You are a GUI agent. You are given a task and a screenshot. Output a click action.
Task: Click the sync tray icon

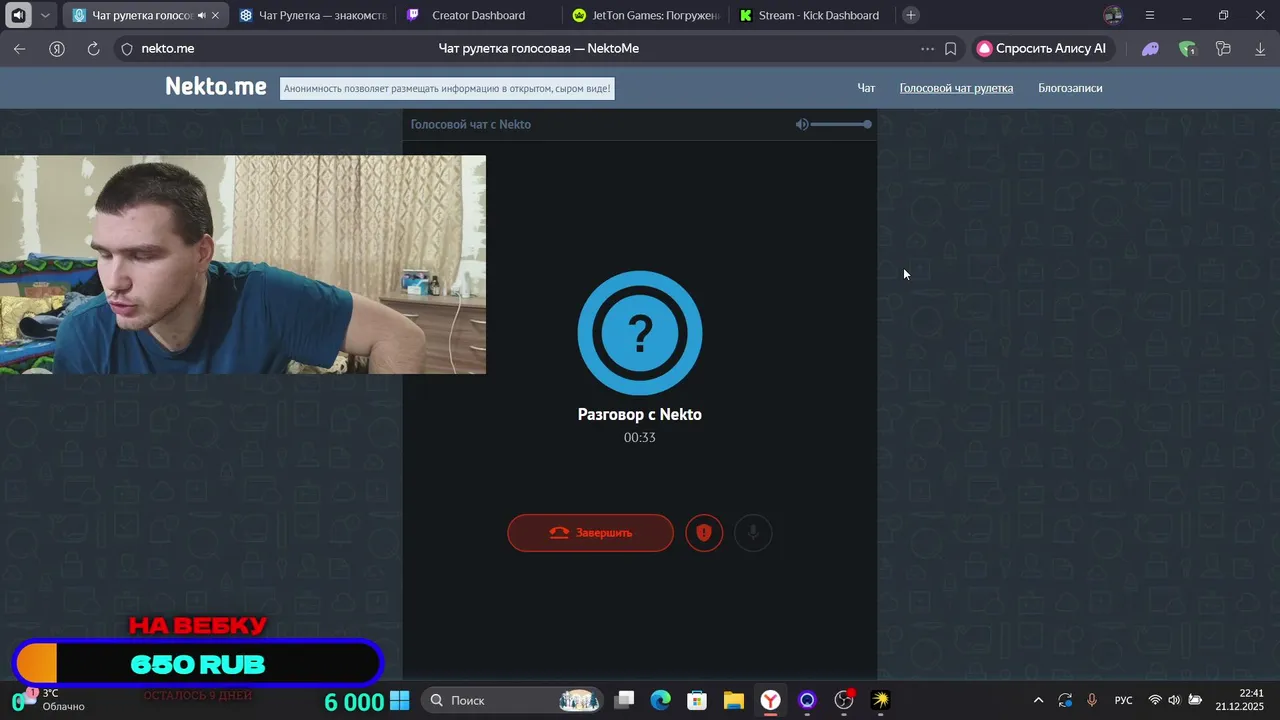pos(1065,700)
